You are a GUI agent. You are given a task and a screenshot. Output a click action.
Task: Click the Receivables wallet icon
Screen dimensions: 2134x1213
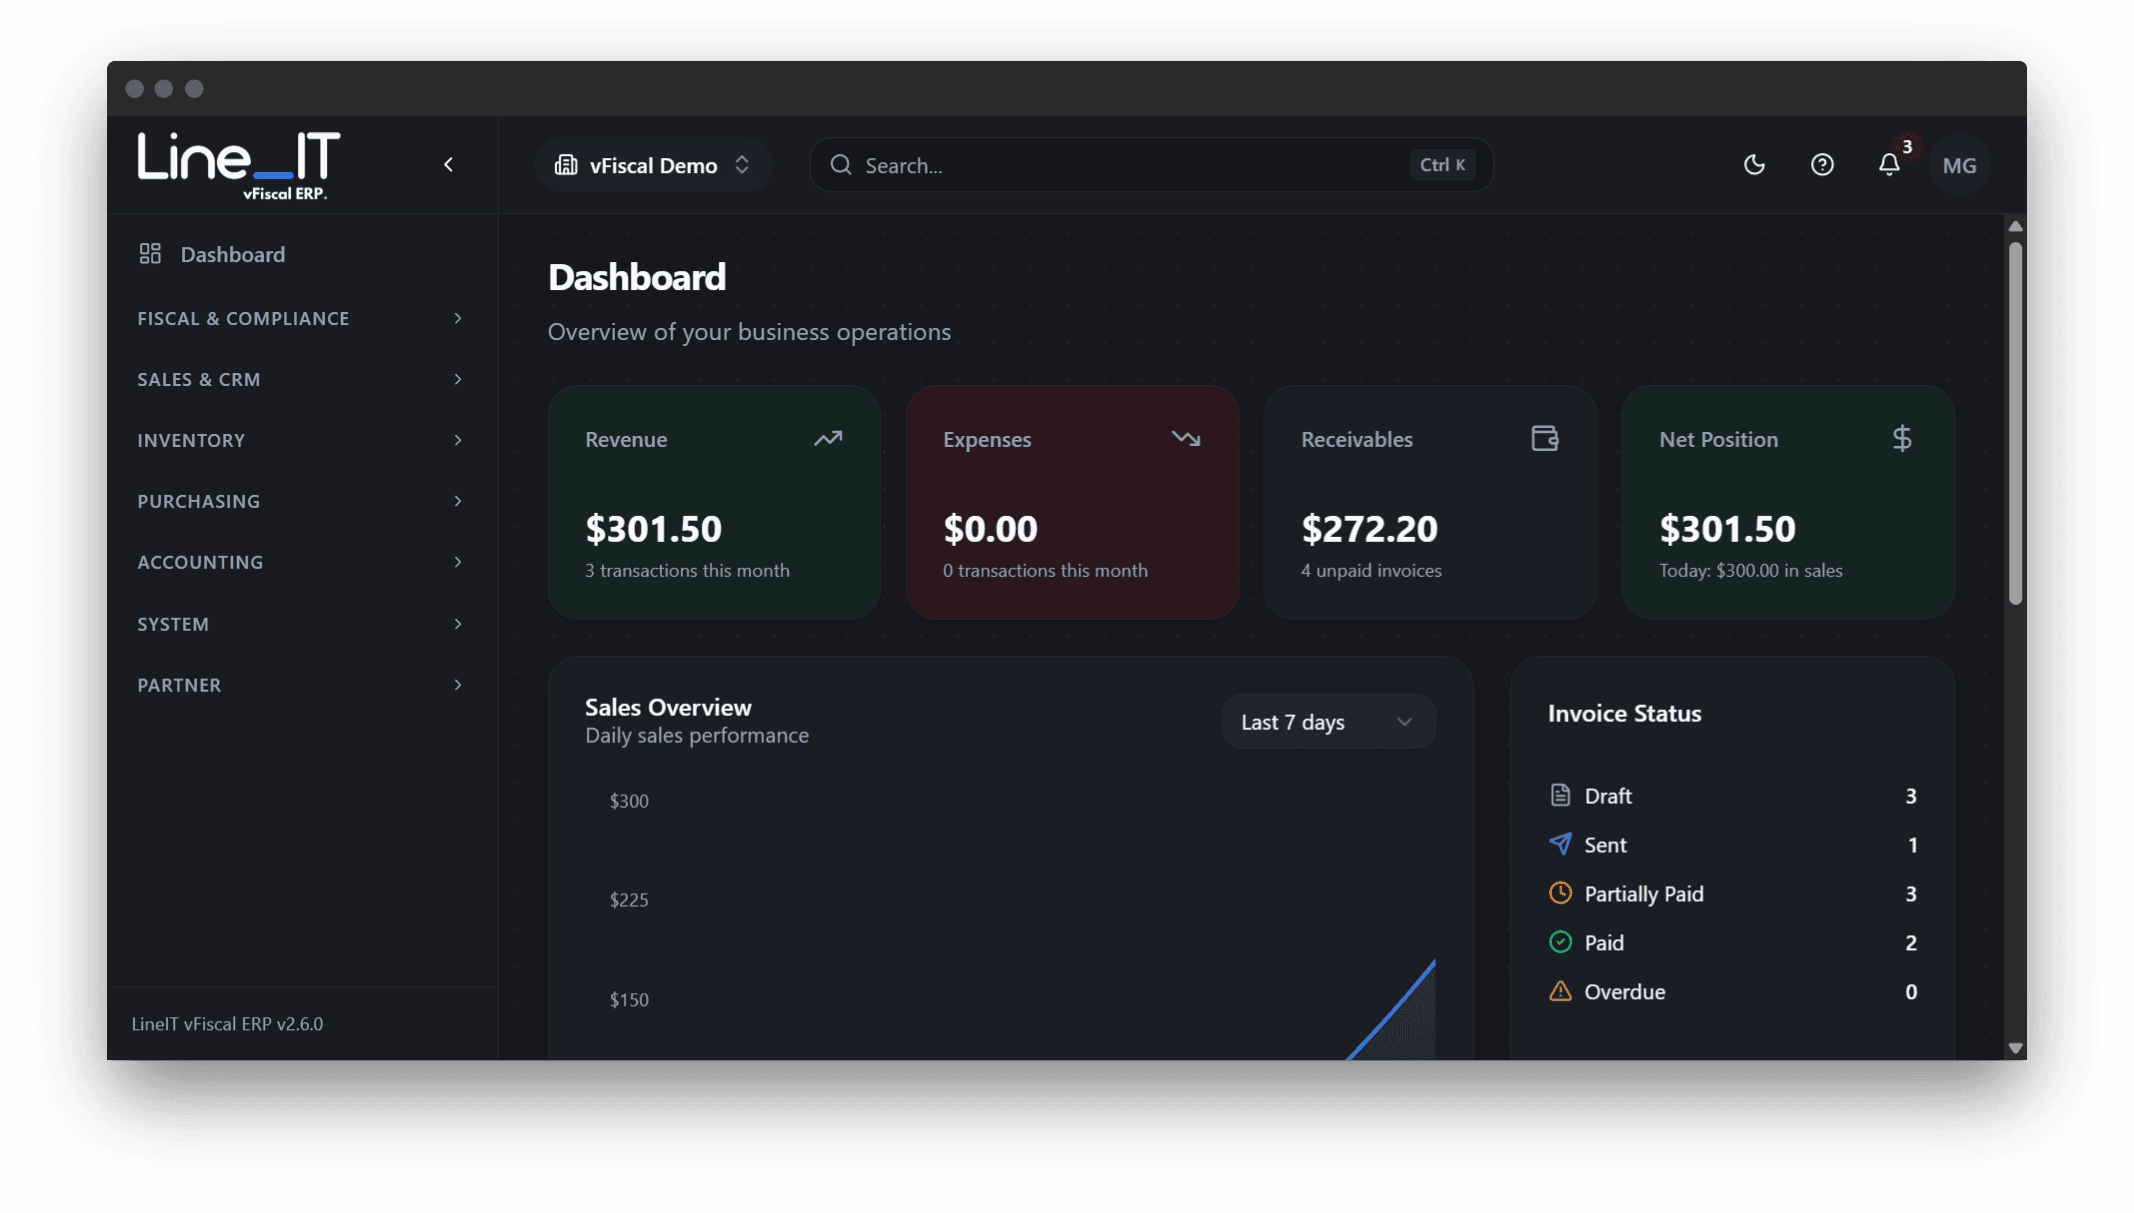(x=1543, y=438)
